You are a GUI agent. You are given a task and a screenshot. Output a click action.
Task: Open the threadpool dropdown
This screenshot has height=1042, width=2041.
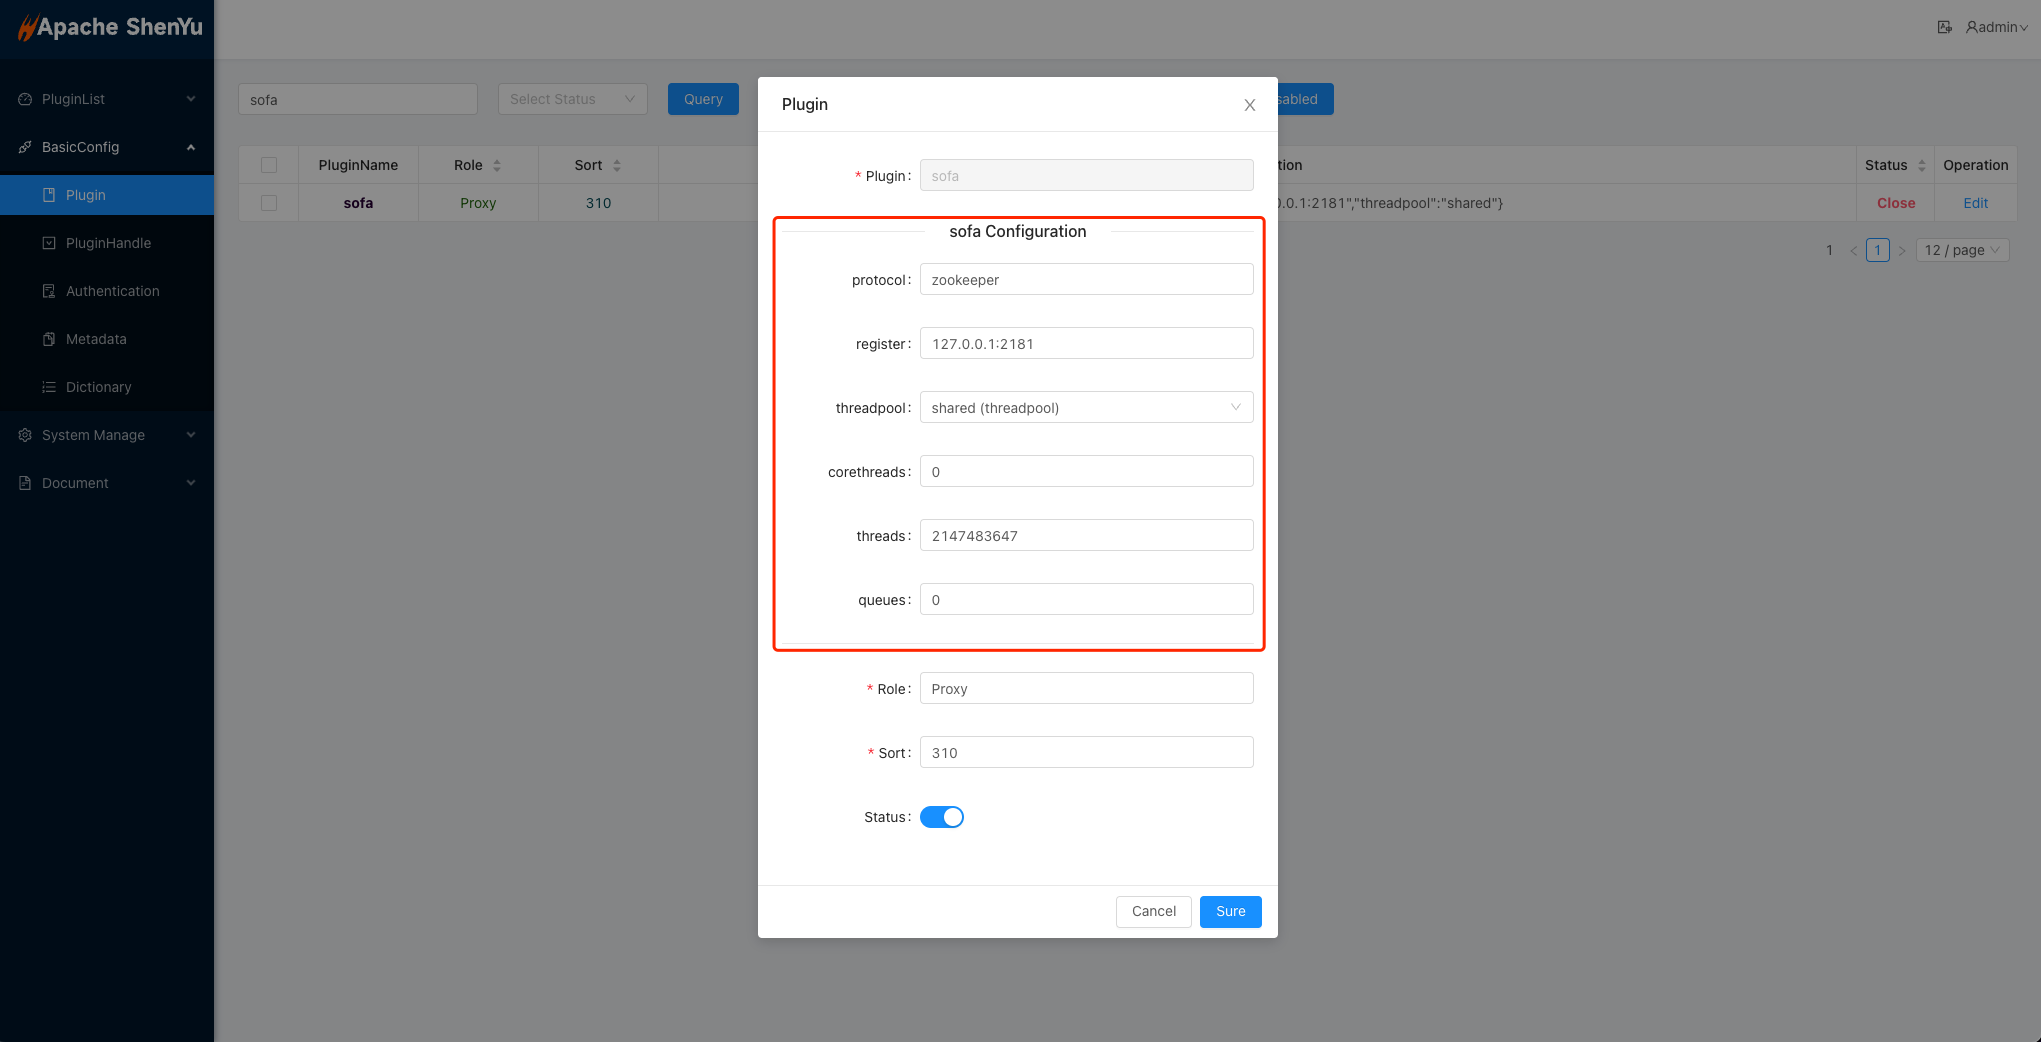click(x=1086, y=408)
